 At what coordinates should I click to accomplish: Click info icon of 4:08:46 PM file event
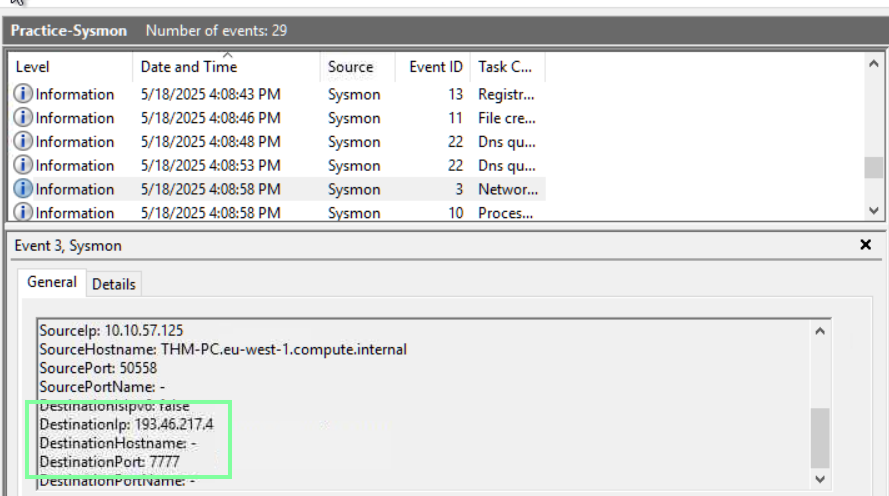pos(24,118)
